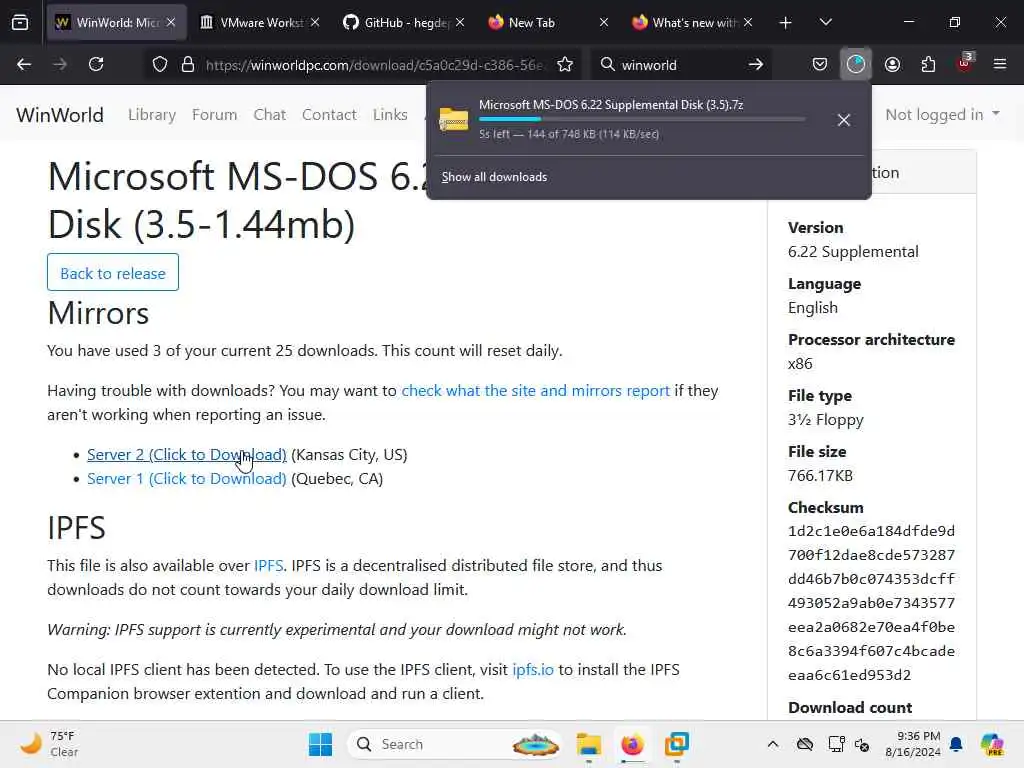Switch to the New Tab tab
Image resolution: width=1024 pixels, height=768 pixels.
tap(549, 23)
